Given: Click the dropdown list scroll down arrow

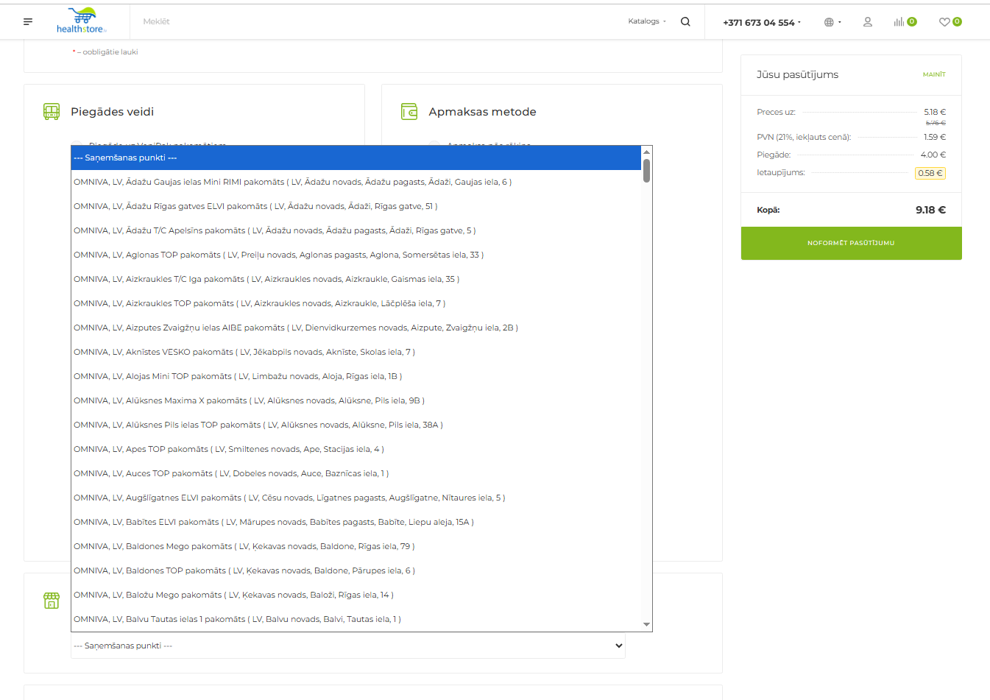Looking at the screenshot, I should pos(647,625).
